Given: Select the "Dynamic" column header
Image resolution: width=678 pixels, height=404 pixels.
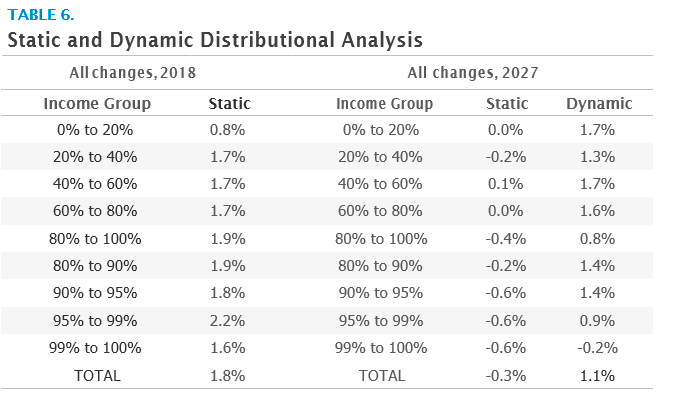Looking at the screenshot, I should point(599,103).
